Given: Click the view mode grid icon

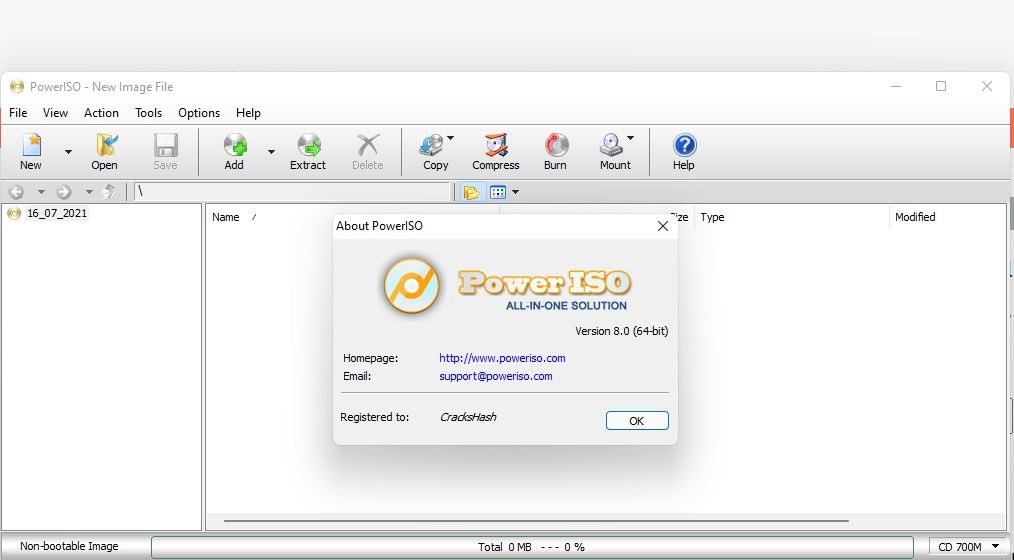Looking at the screenshot, I should (497, 192).
